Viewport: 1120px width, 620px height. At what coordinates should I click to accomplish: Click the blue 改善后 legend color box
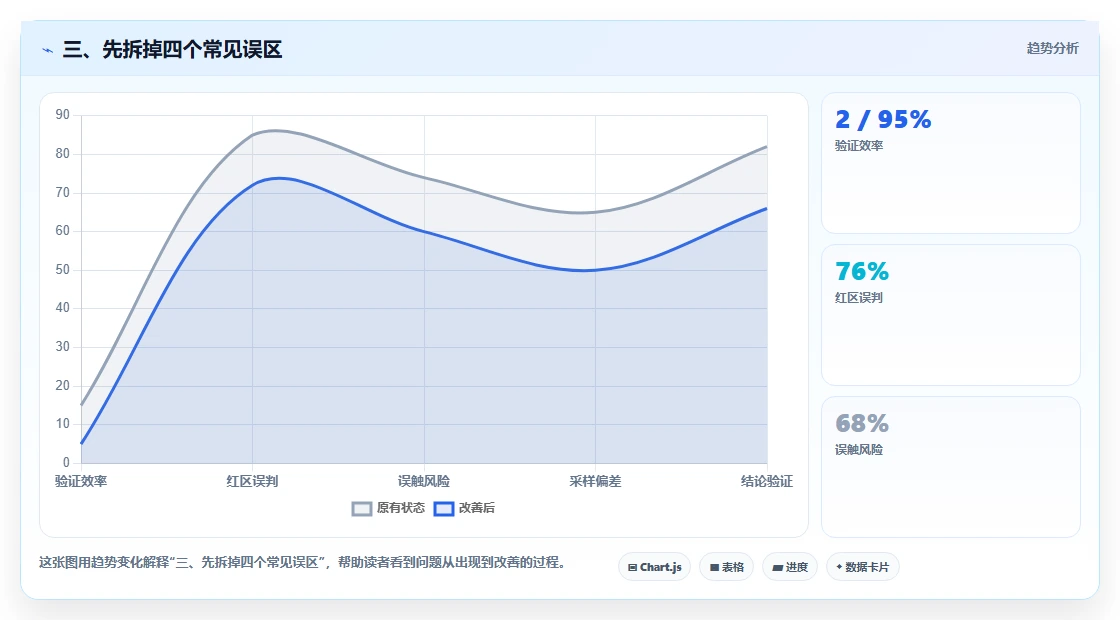pyautogui.click(x=444, y=509)
